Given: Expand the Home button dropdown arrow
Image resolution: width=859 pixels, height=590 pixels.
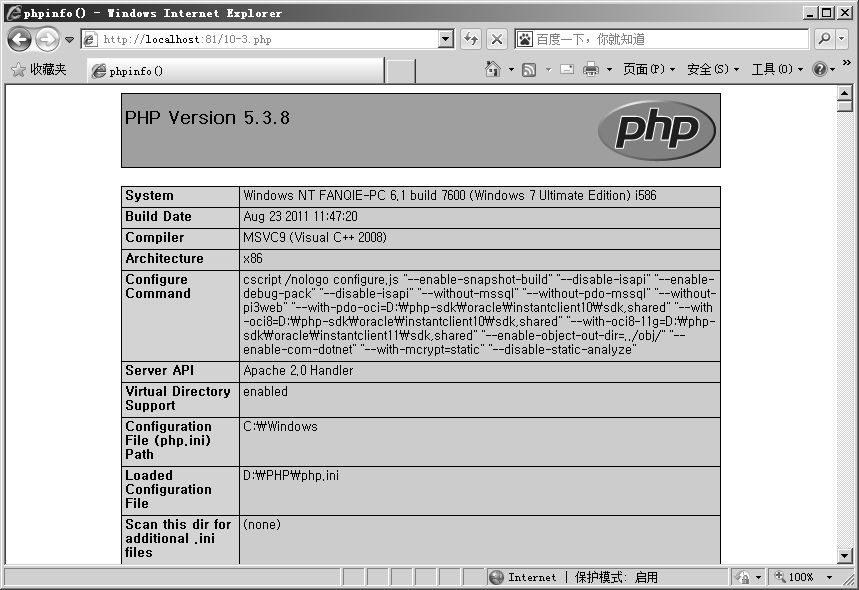Looking at the screenshot, I should (511, 70).
